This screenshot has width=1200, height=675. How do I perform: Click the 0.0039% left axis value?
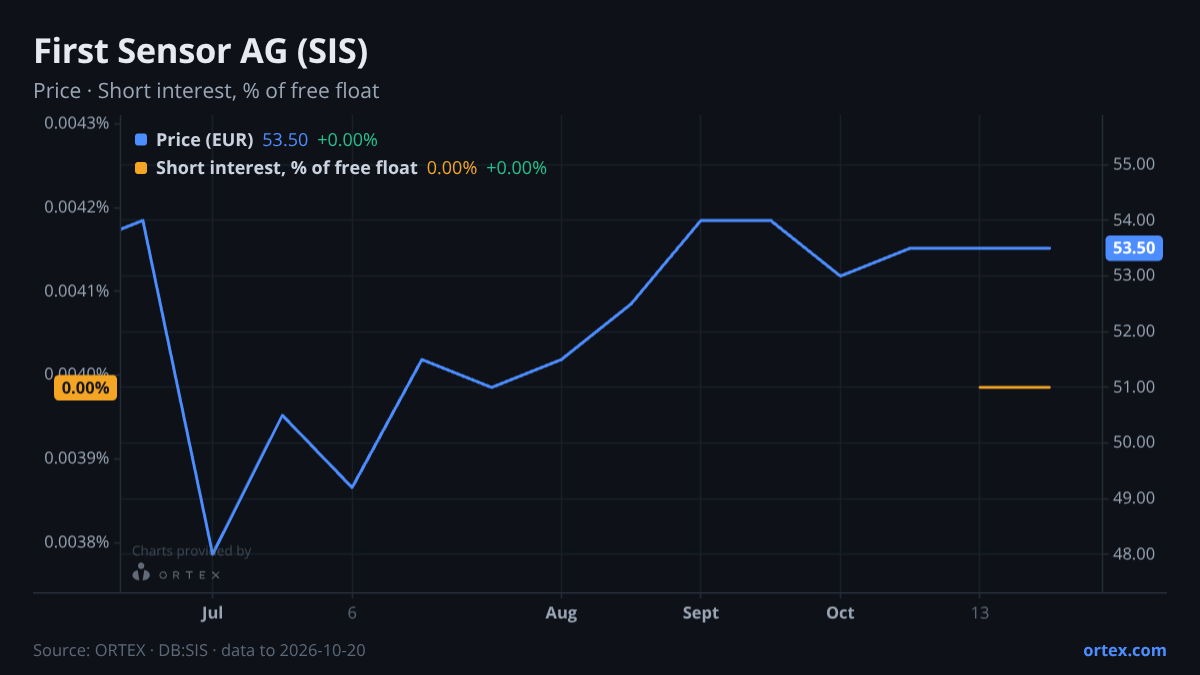pyautogui.click(x=77, y=458)
